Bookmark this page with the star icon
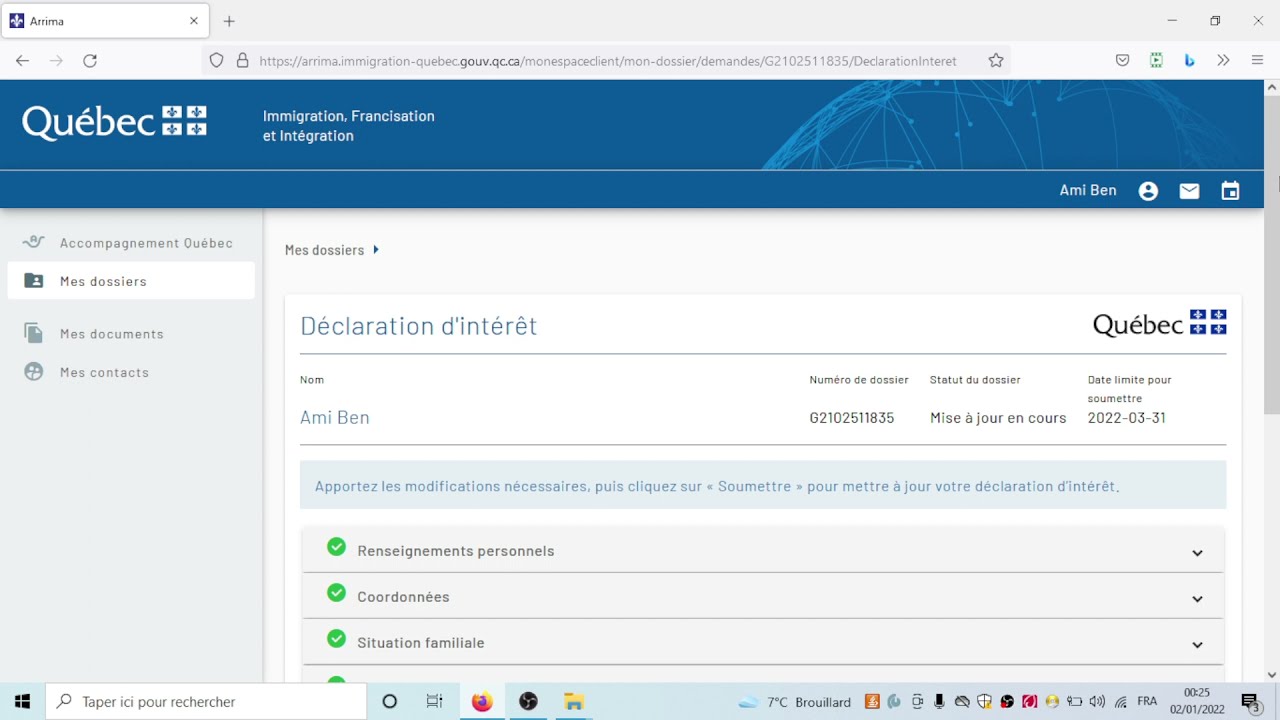This screenshot has height=720, width=1280. pyautogui.click(x=996, y=61)
